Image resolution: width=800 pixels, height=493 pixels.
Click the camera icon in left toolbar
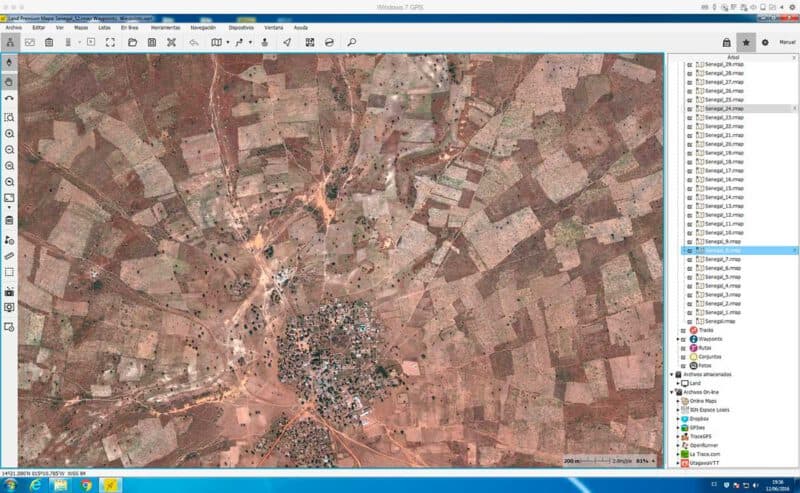click(9, 292)
